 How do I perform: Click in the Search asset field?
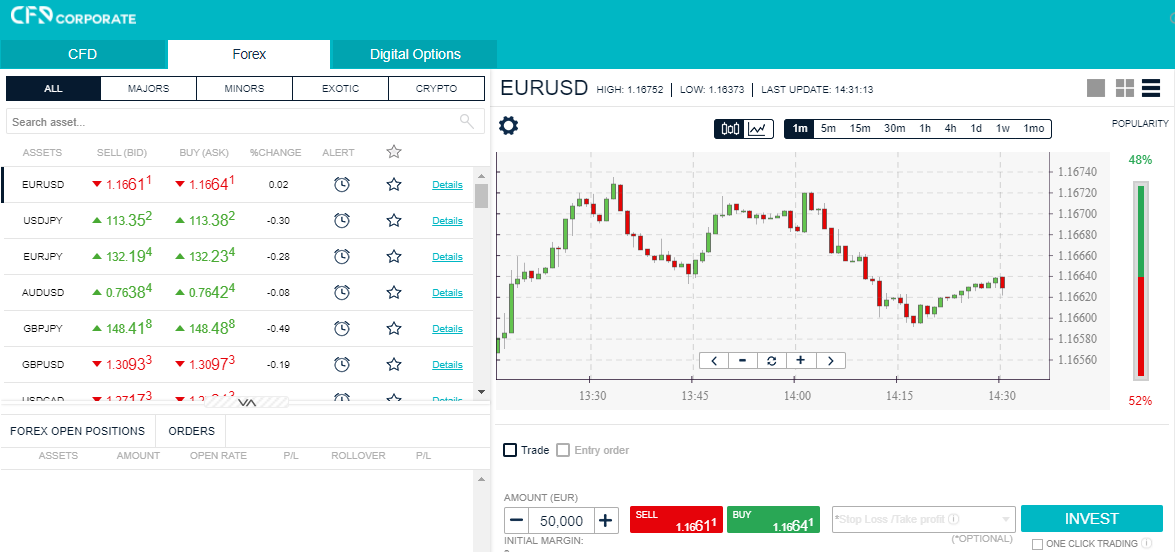[x=232, y=121]
